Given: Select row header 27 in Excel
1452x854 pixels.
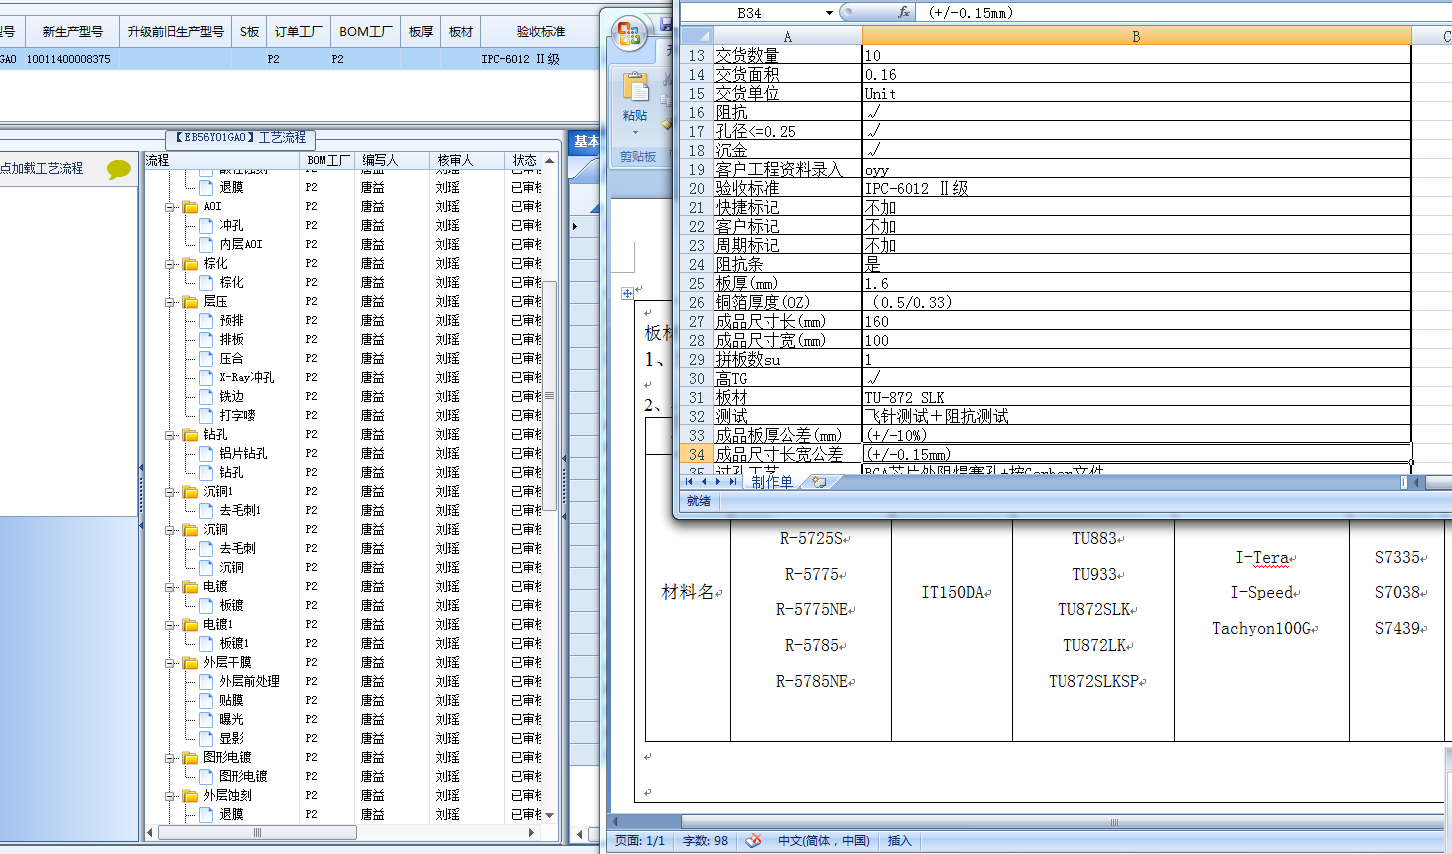Looking at the screenshot, I should click(697, 322).
